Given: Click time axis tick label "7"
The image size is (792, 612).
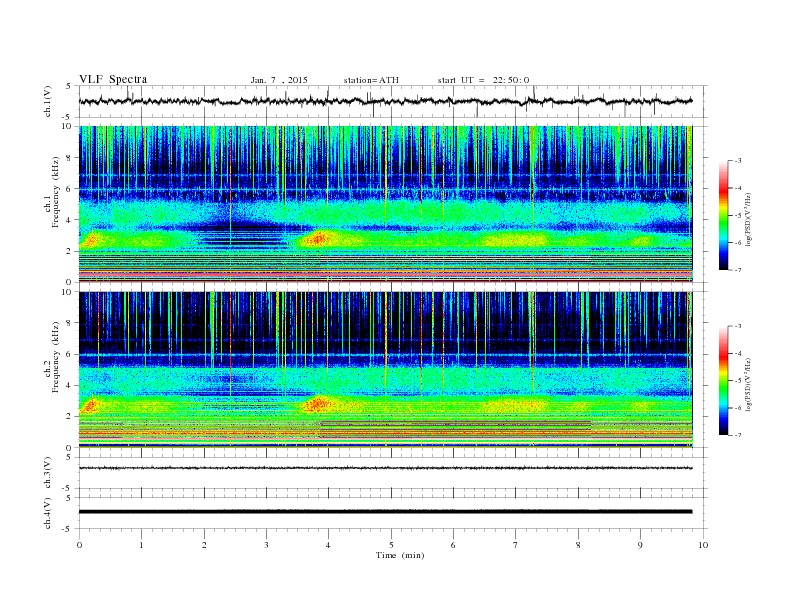Looking at the screenshot, I should click(516, 545).
